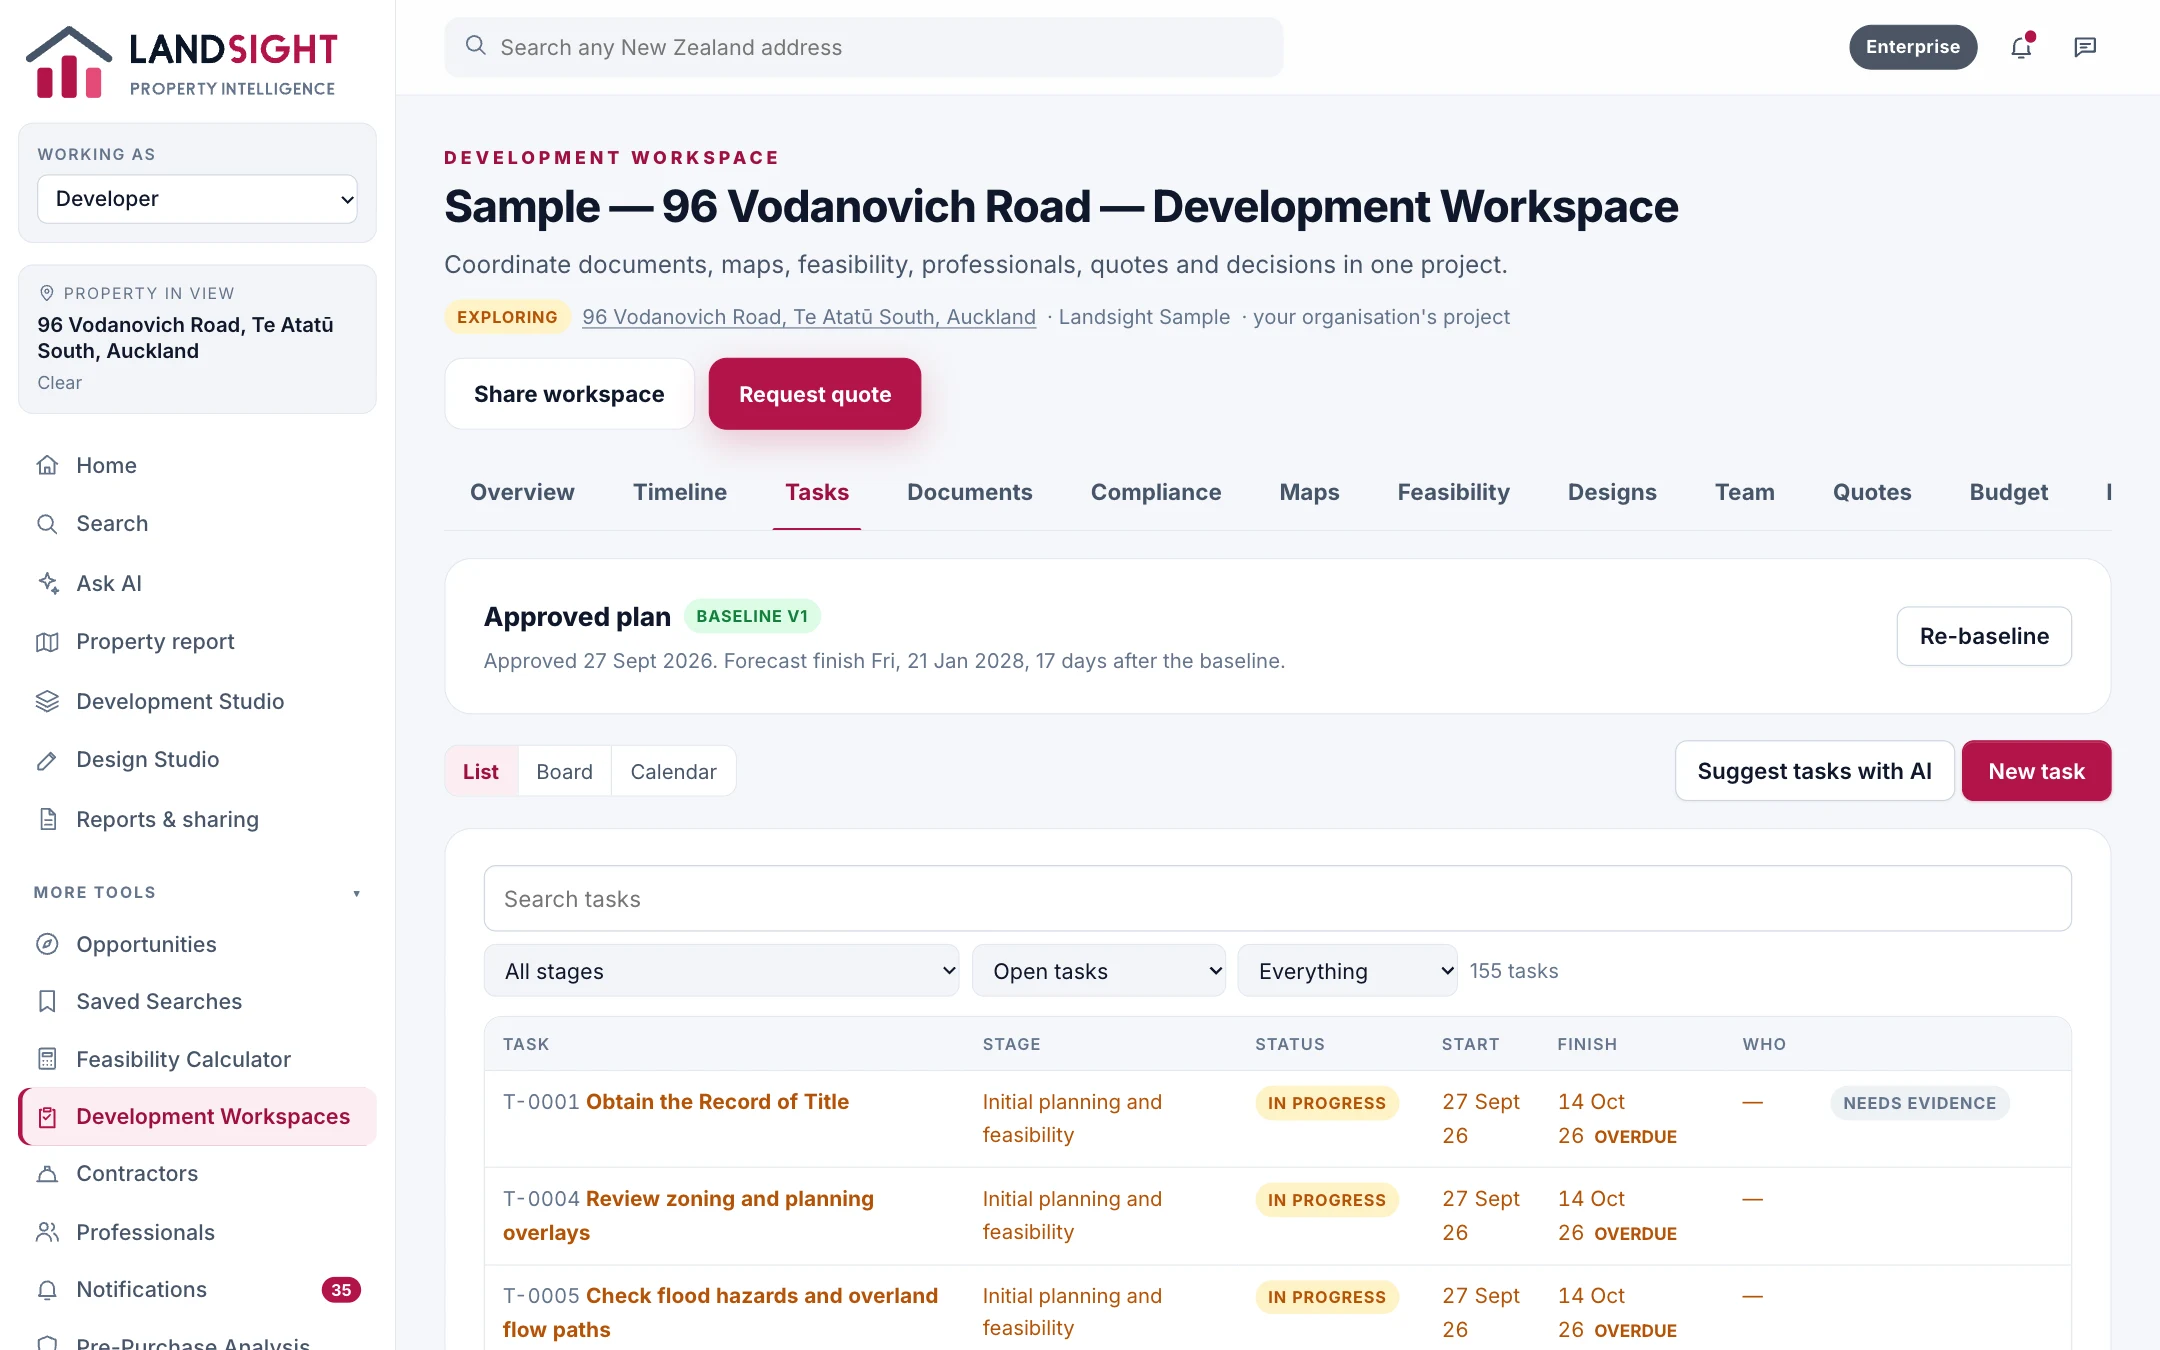Open the All stages filter dropdown
Viewport: 2160px width, 1350px height.
721,970
